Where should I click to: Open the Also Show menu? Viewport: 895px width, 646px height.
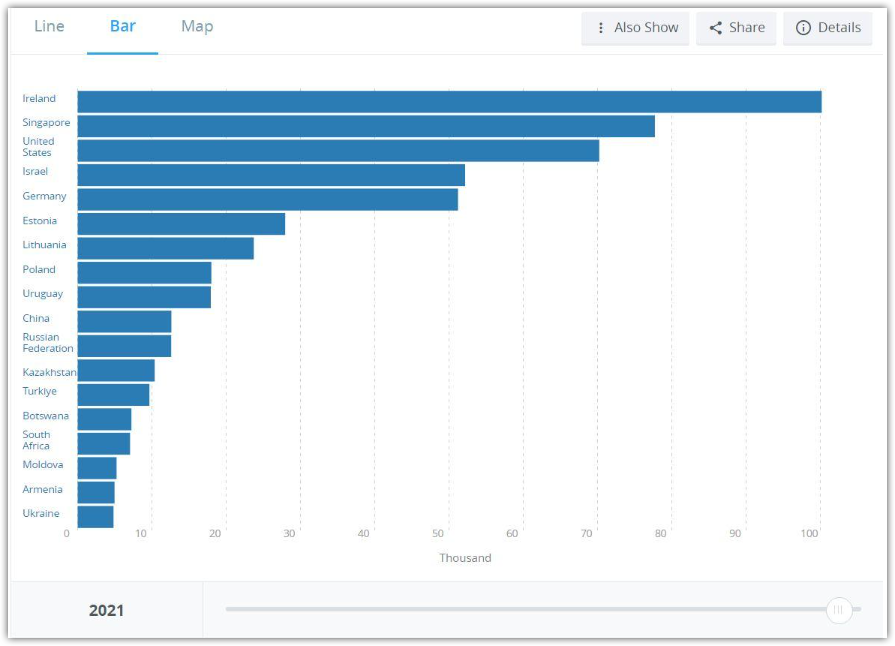tap(635, 28)
